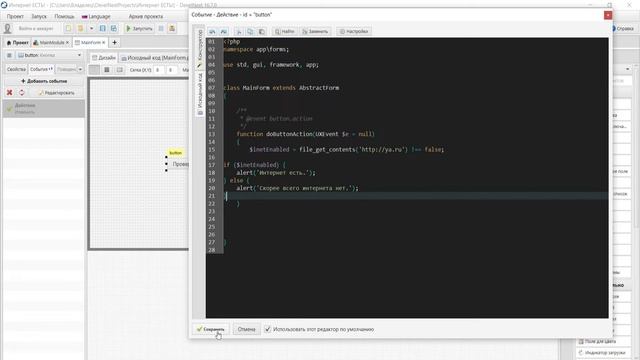Click the new project icon in main toolbar
This screenshot has width=640, height=360.
tap(69, 29)
